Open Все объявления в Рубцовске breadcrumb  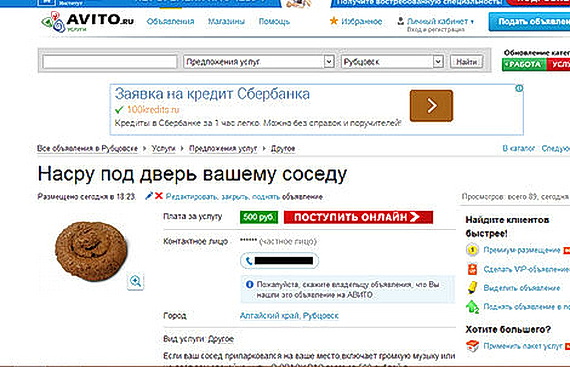87,149
